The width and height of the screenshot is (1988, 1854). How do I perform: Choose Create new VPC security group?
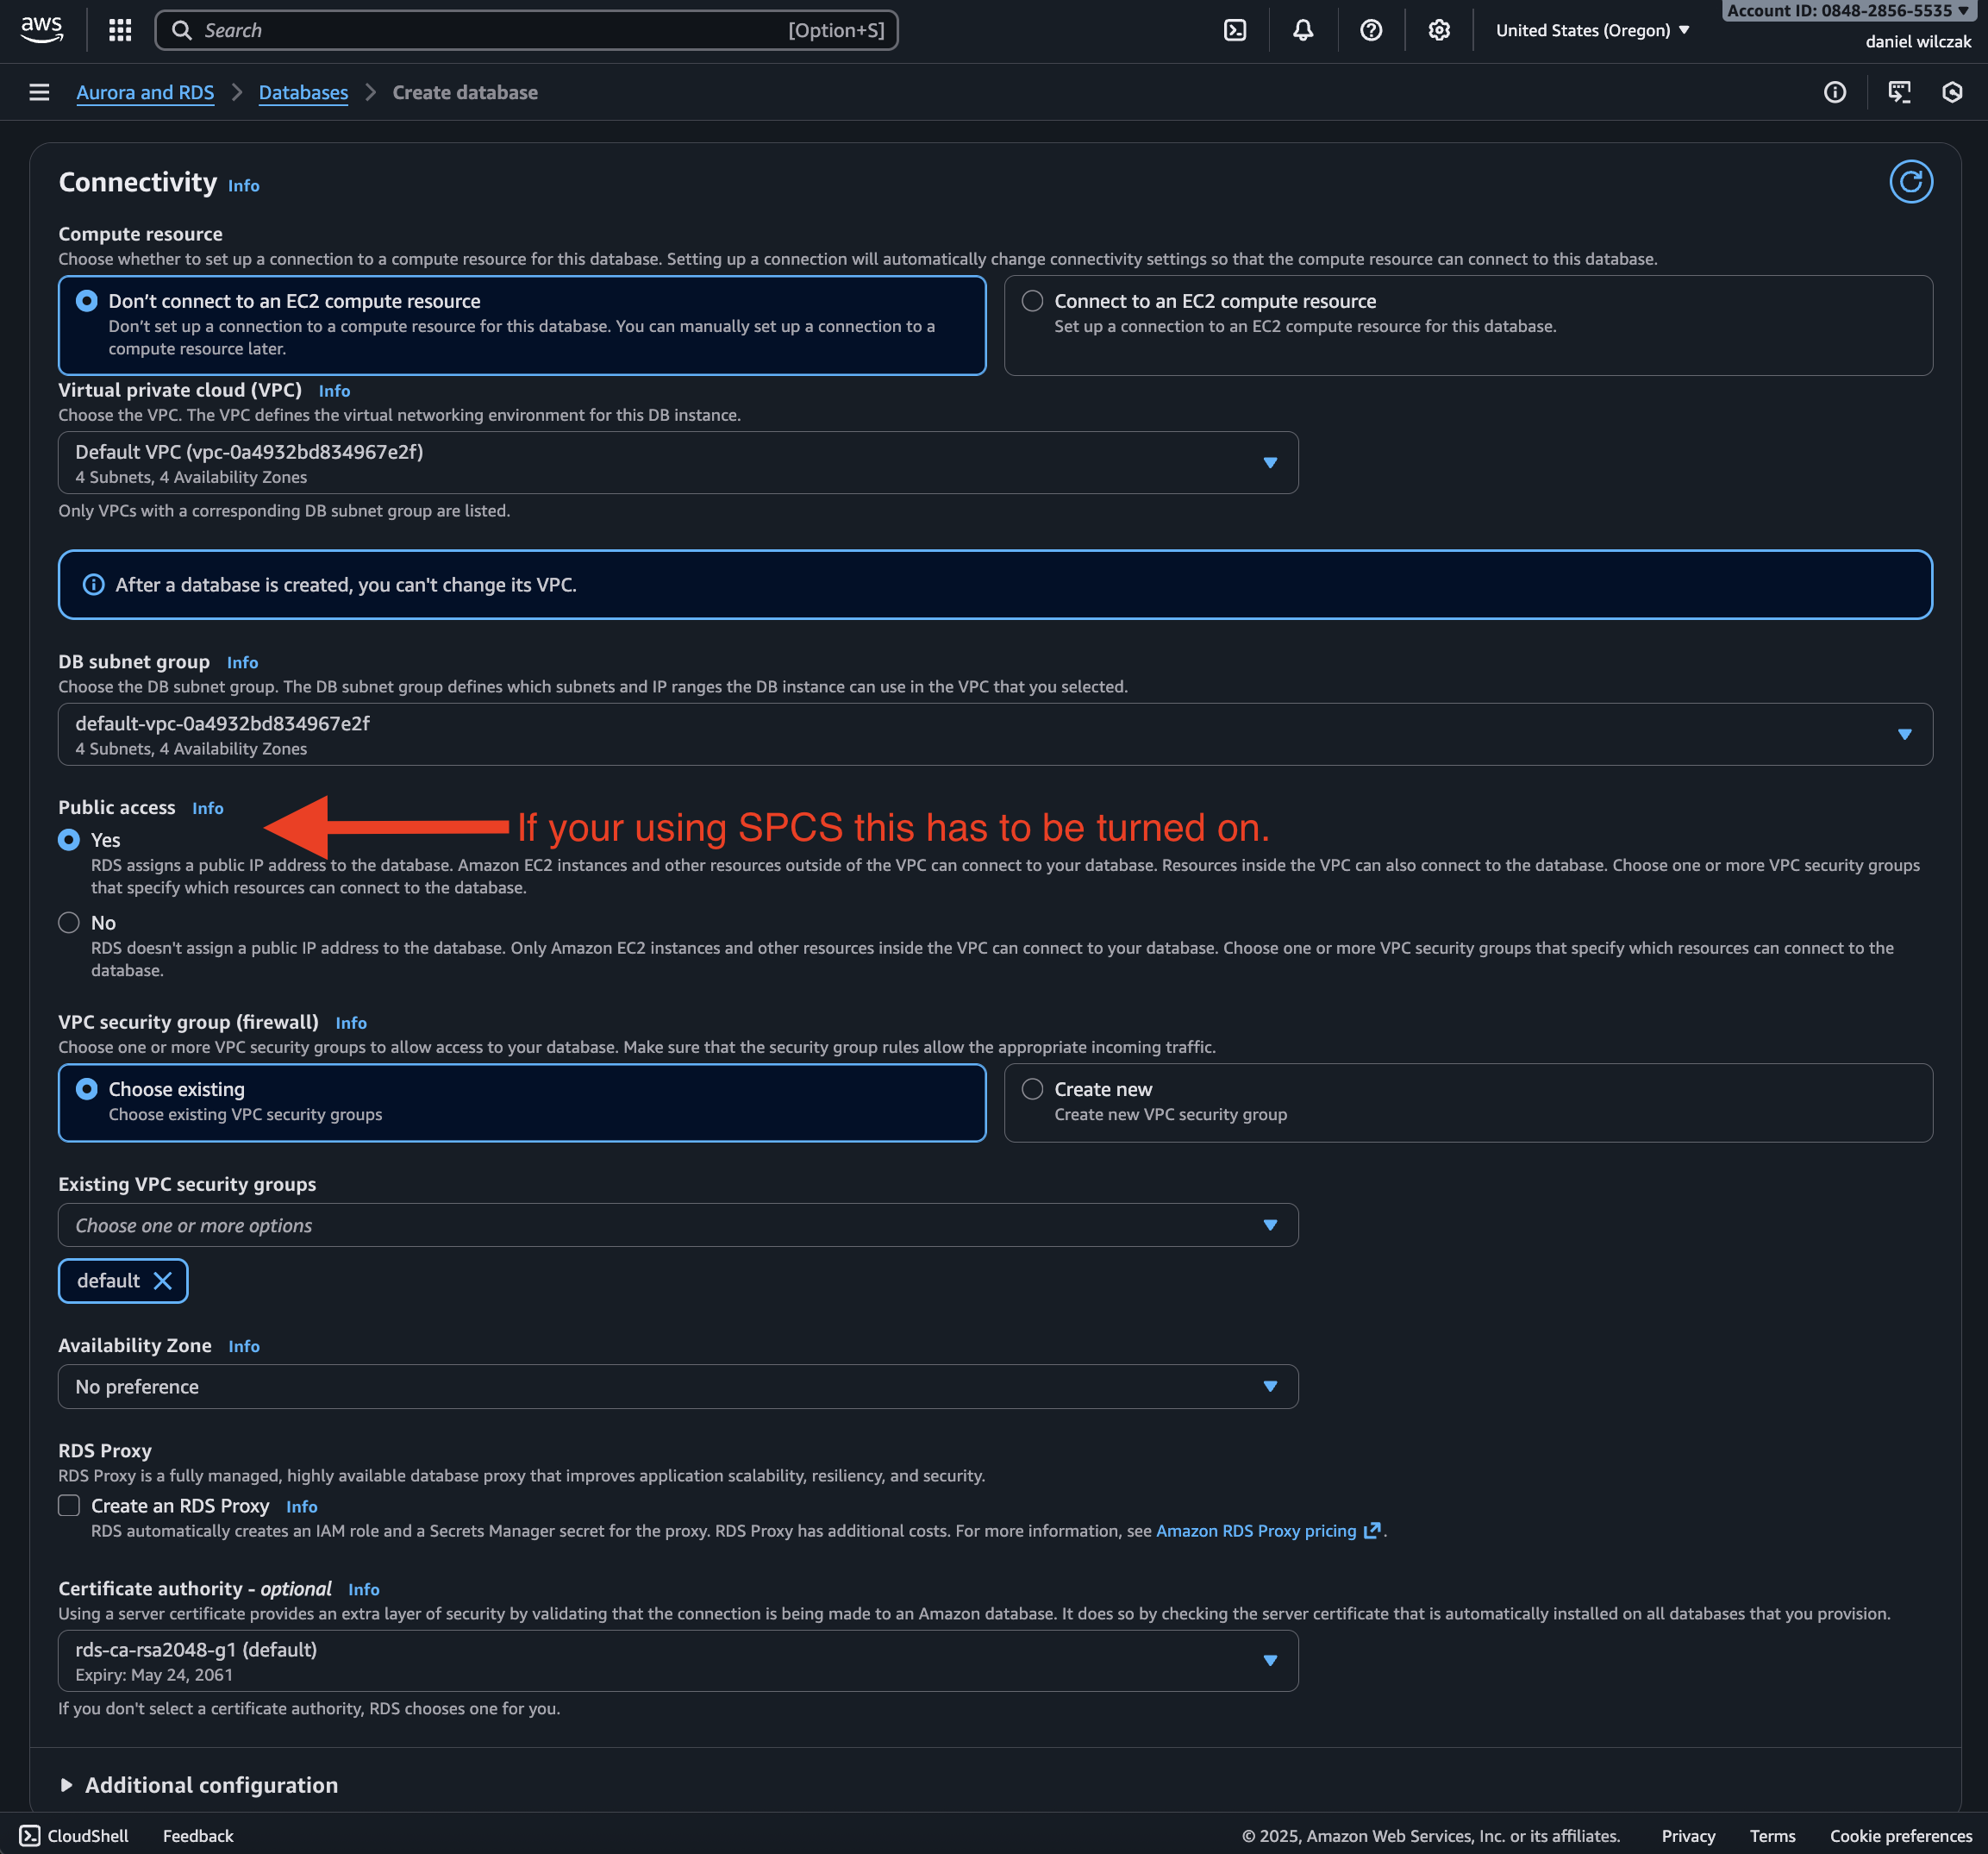coord(1032,1089)
